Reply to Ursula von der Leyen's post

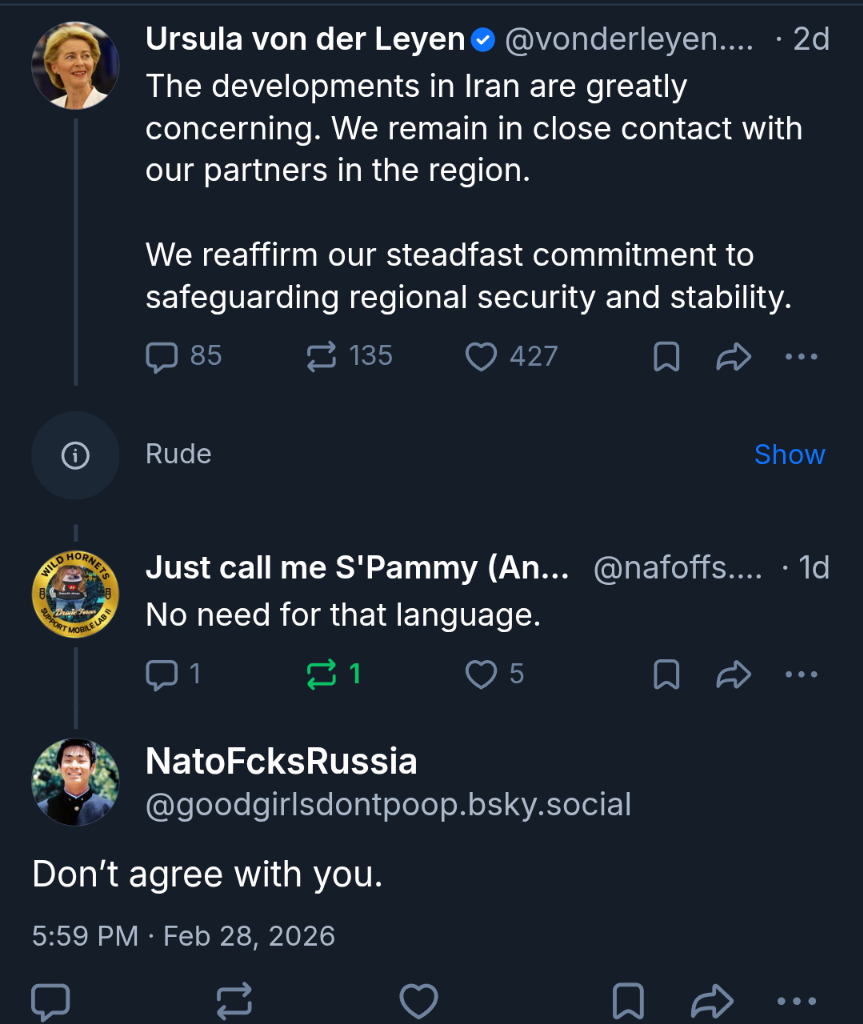tap(162, 357)
